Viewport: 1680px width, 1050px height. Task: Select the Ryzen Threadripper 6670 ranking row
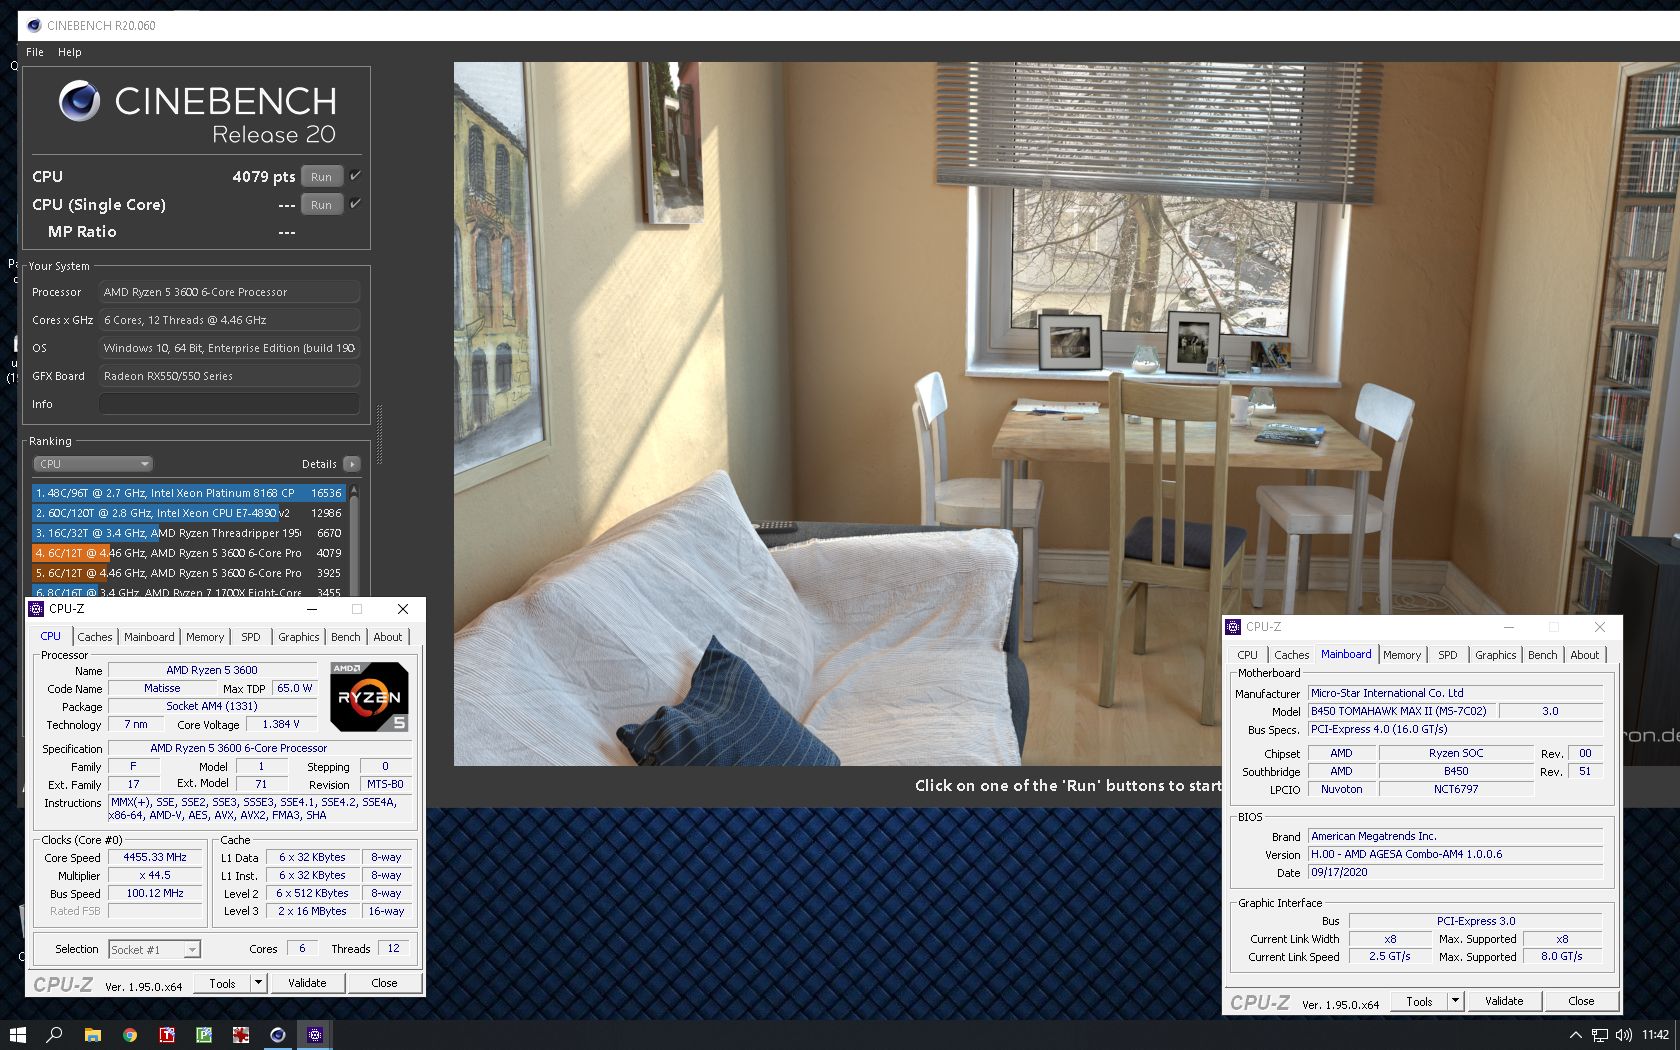[x=188, y=533]
